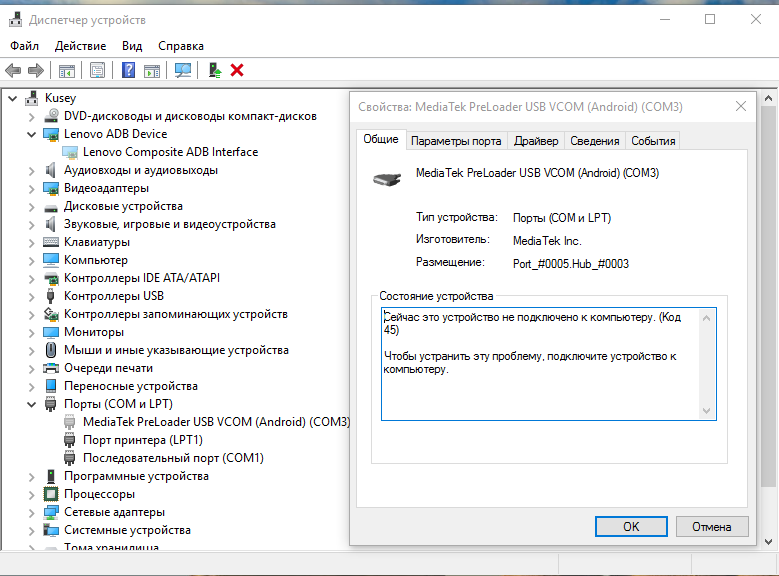Click the device icon in properties dialog

tap(387, 179)
